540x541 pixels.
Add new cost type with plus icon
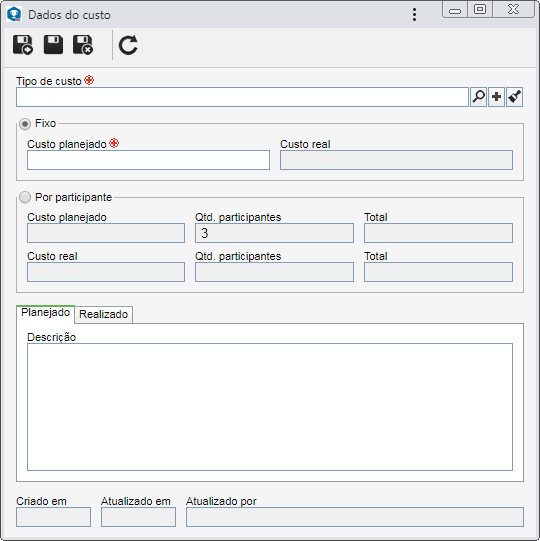click(x=497, y=97)
